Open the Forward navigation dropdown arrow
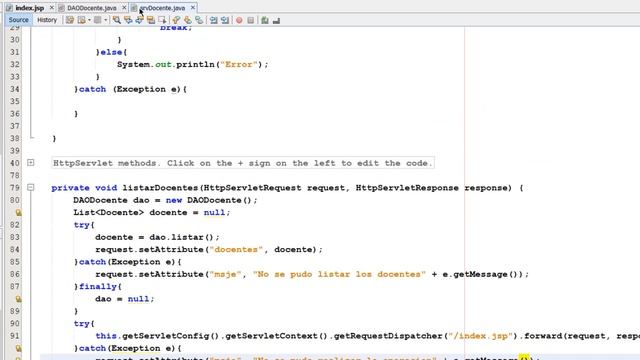The height and width of the screenshot is (360, 640). (105, 20)
